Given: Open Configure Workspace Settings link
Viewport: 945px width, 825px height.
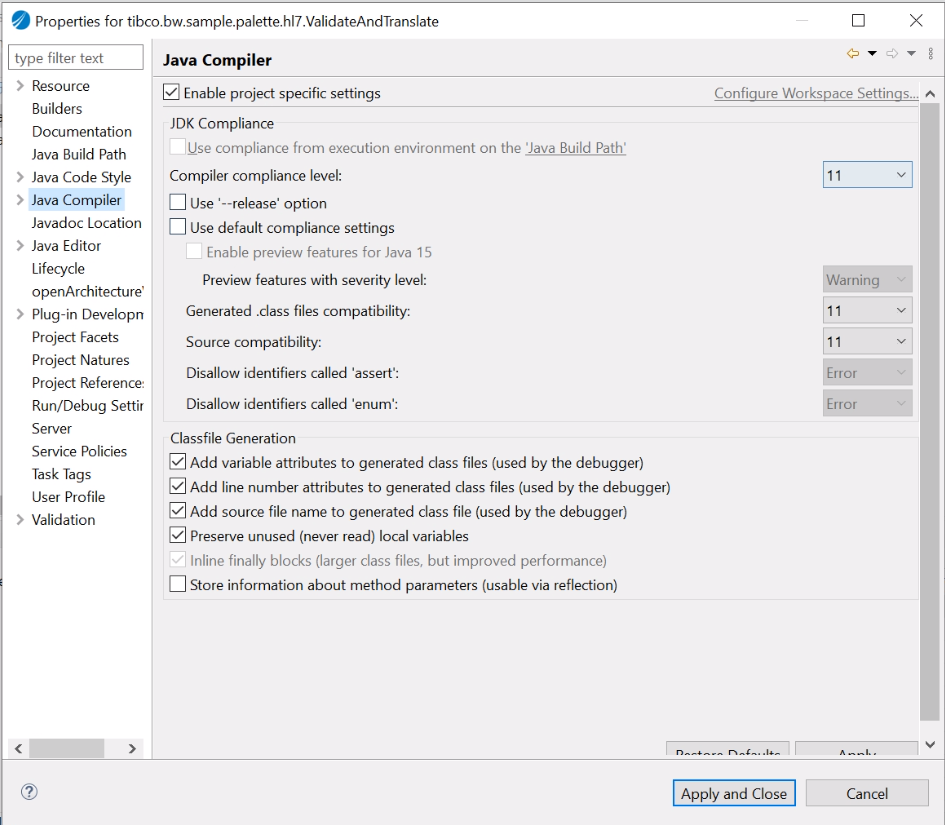Looking at the screenshot, I should (816, 93).
